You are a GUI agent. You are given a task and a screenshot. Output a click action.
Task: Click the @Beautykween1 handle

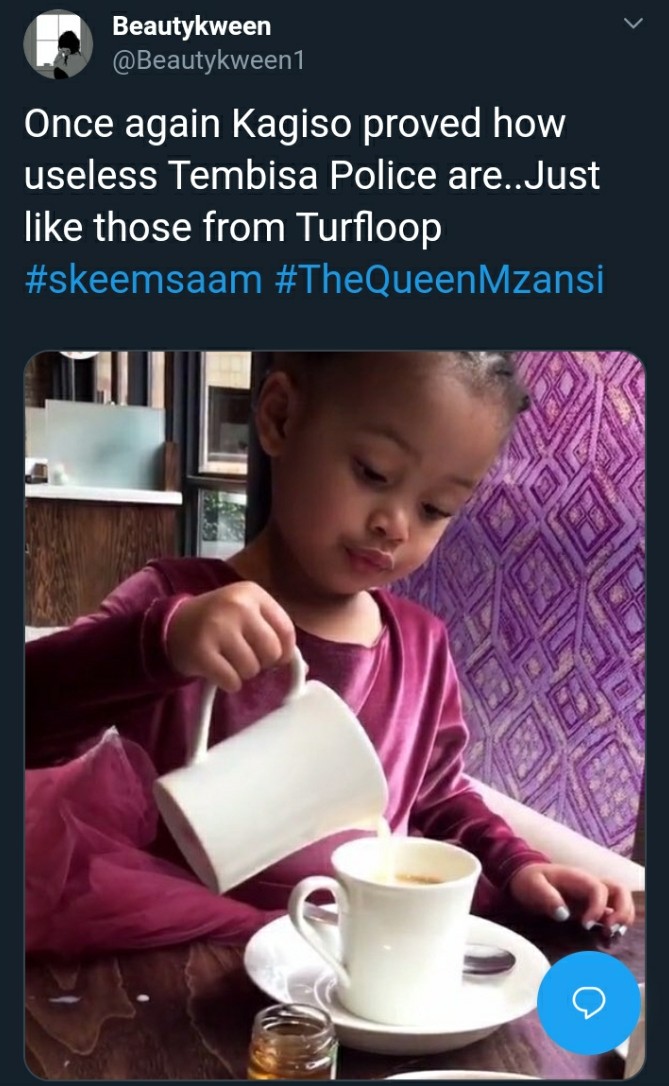point(208,61)
